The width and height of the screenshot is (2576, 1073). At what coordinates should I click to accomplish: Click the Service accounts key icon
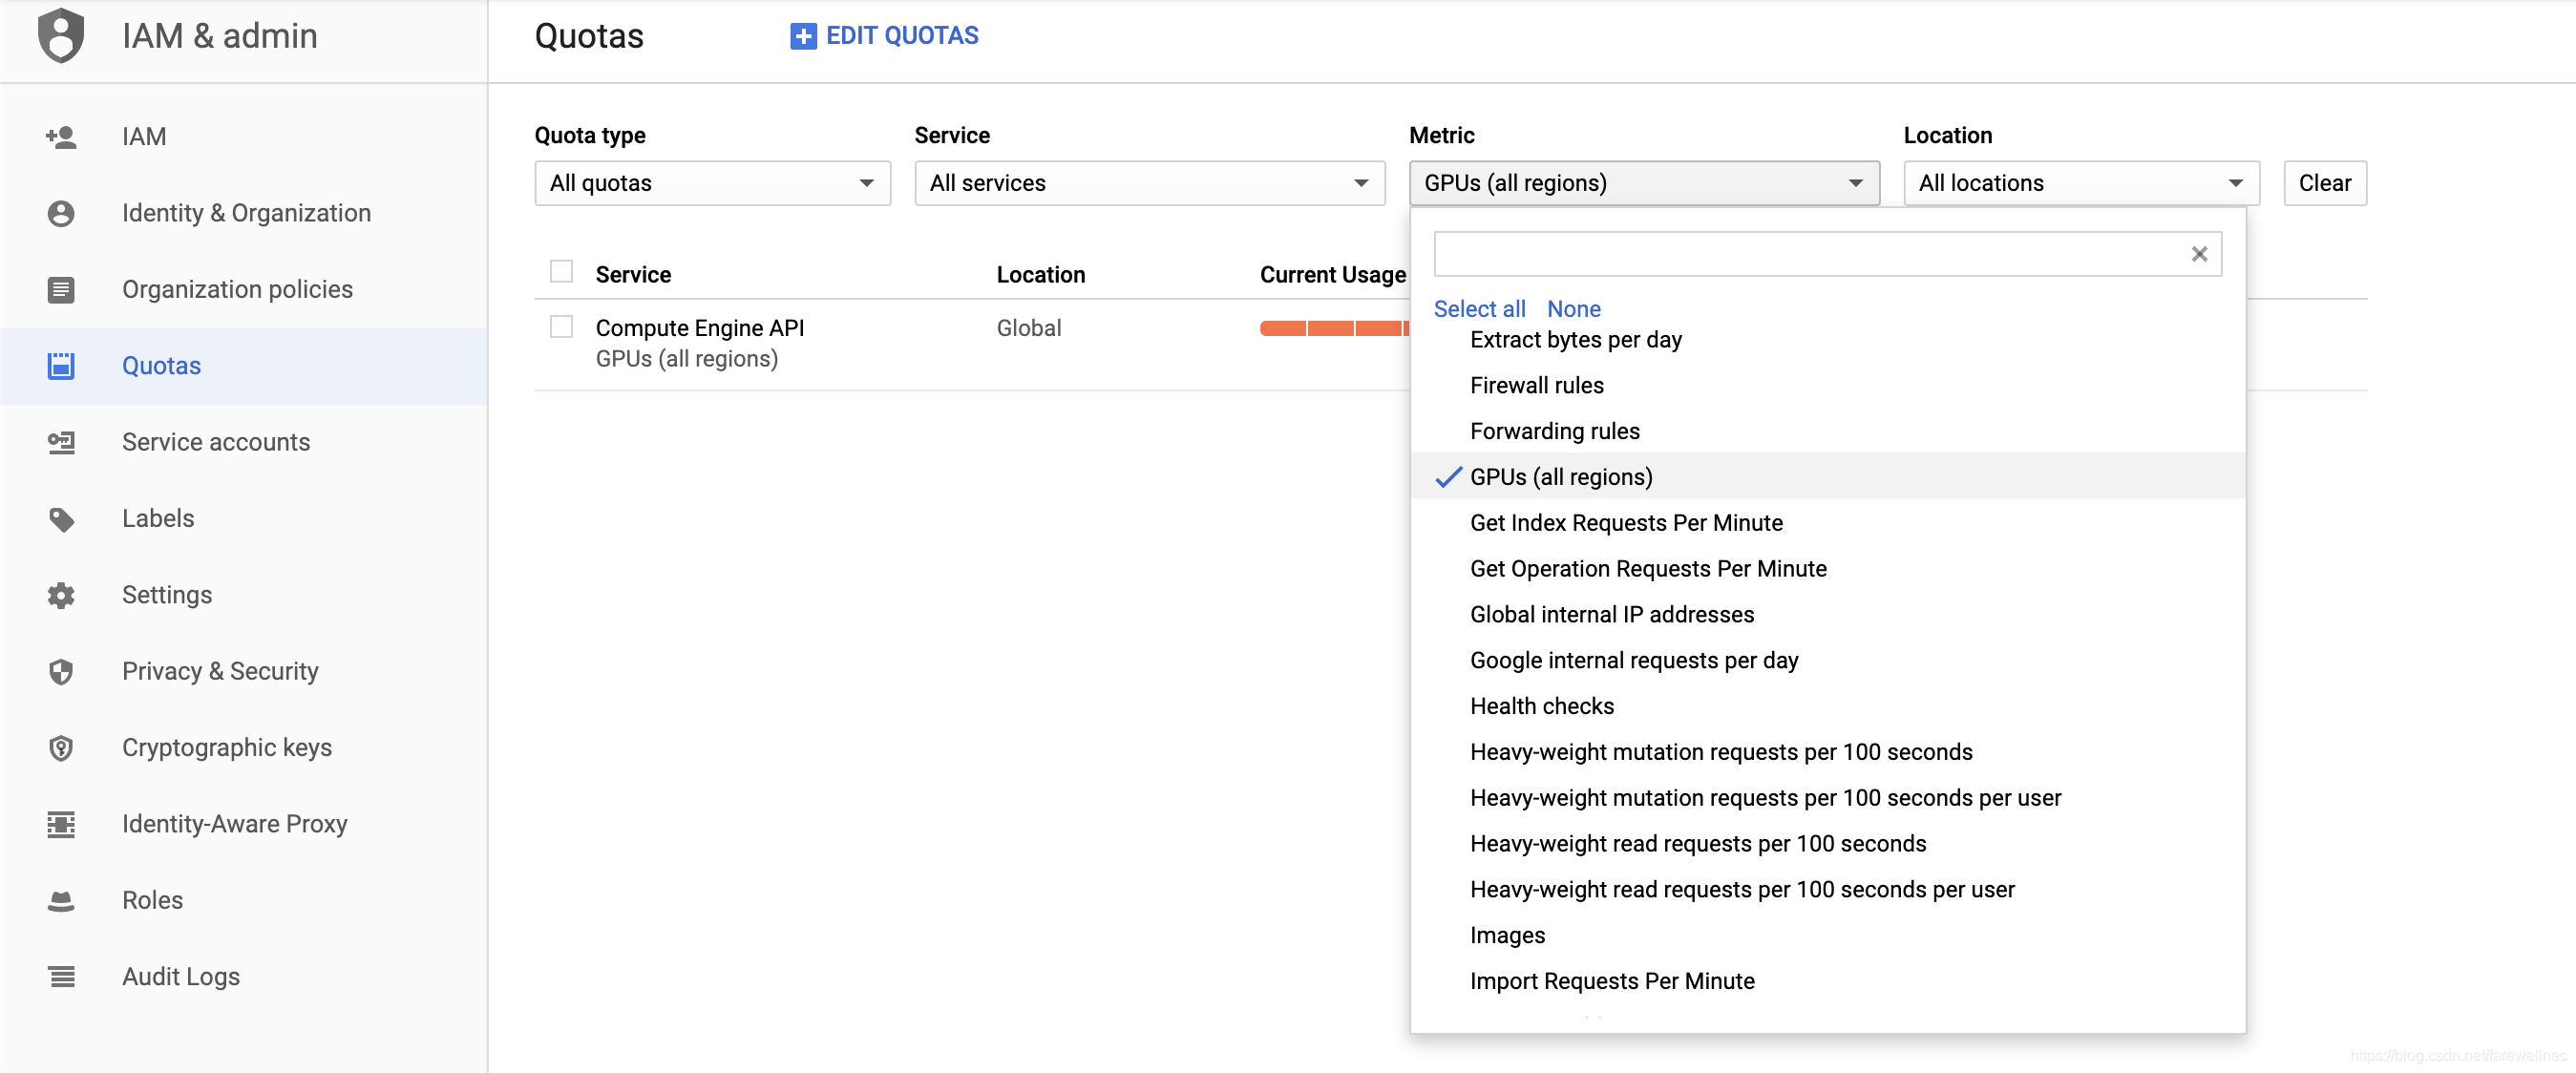[x=61, y=442]
